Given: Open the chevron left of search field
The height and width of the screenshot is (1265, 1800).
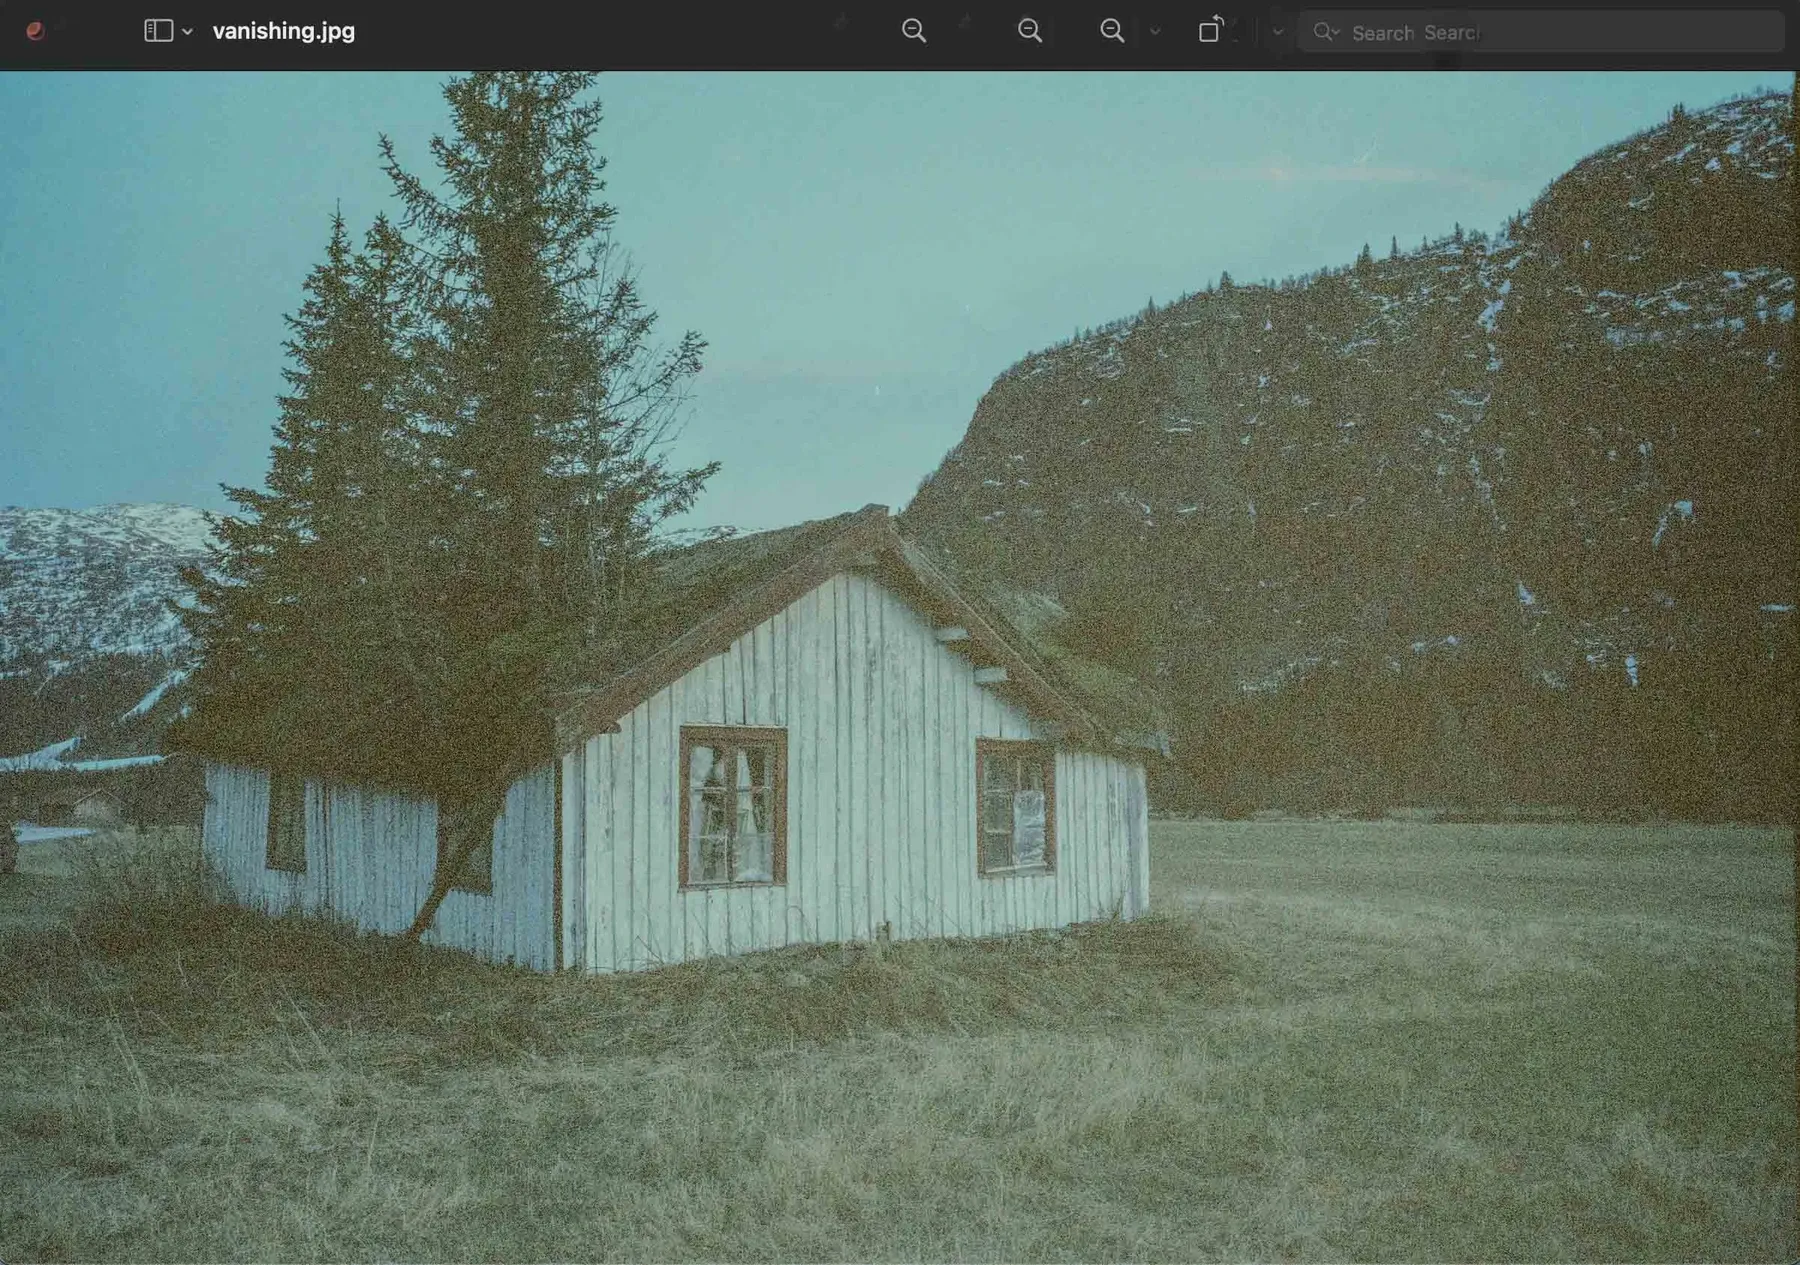Looking at the screenshot, I should [x=1277, y=32].
